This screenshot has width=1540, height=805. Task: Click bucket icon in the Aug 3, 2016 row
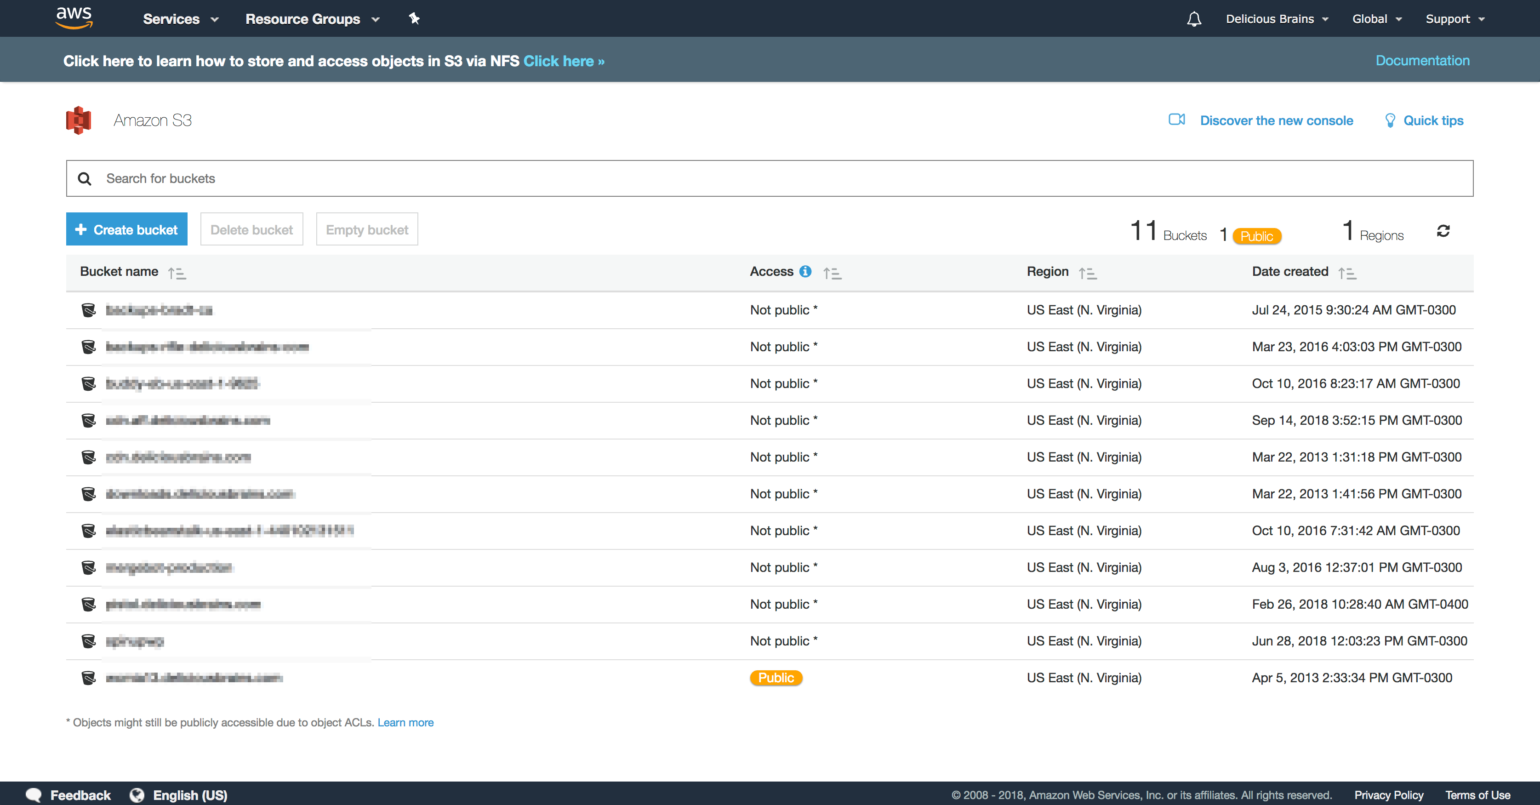[89, 568]
